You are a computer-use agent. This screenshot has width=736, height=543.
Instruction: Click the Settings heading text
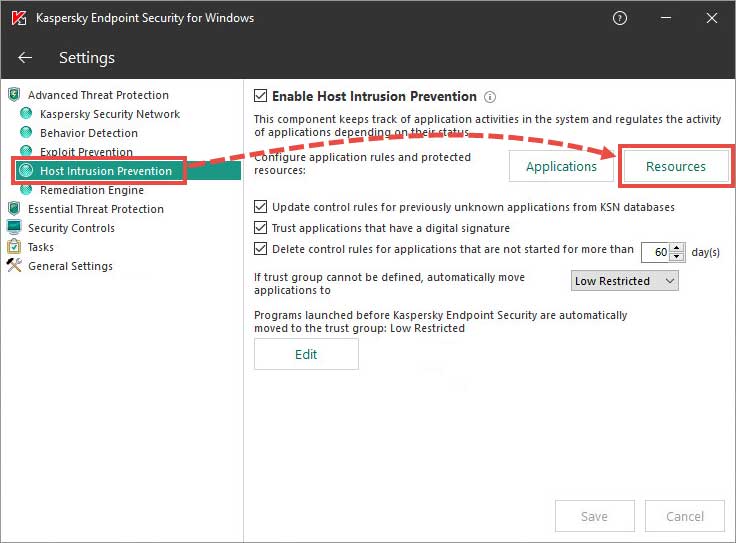pyautogui.click(x=87, y=58)
